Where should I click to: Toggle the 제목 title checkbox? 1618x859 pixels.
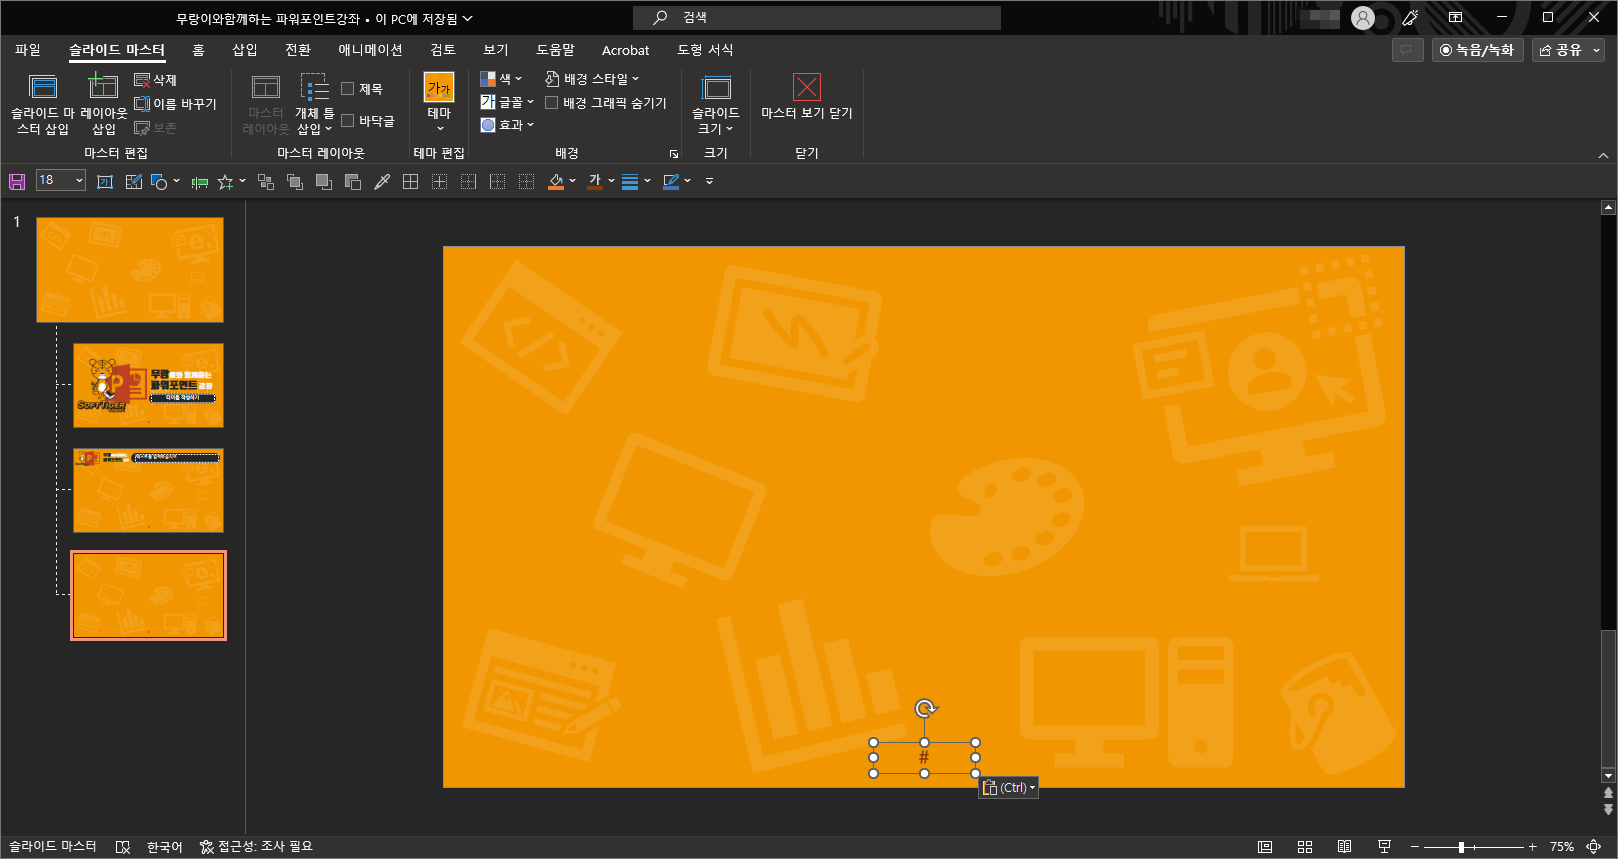click(348, 89)
